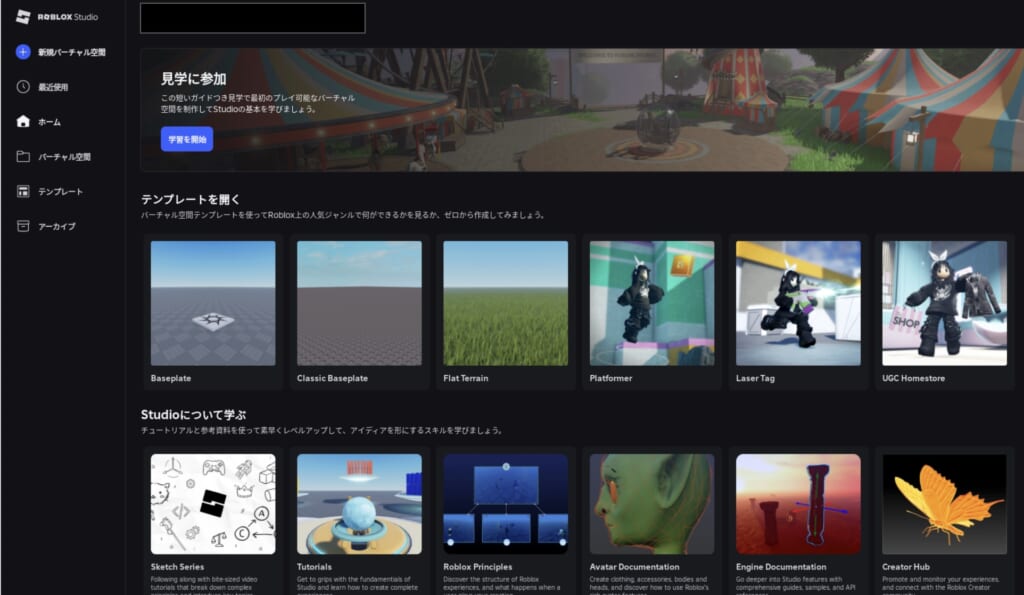Click the house icon for ホーム

tap(23, 122)
